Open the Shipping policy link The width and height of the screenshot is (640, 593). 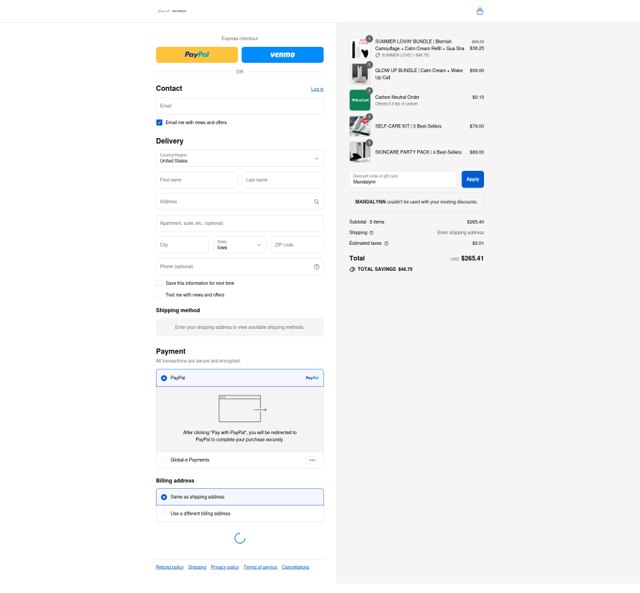pos(197,567)
